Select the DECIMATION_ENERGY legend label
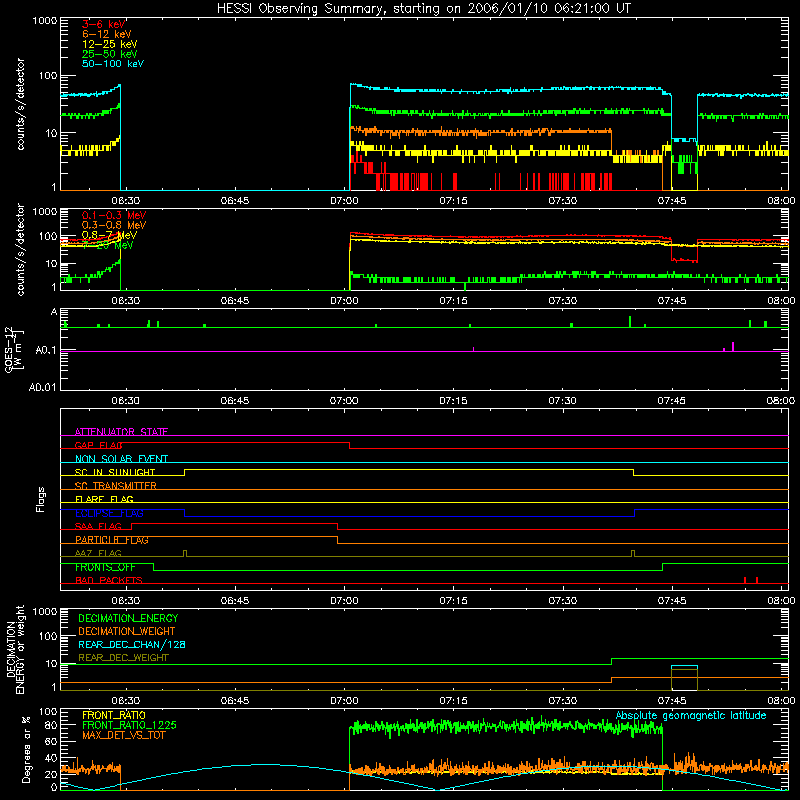 pos(128,618)
